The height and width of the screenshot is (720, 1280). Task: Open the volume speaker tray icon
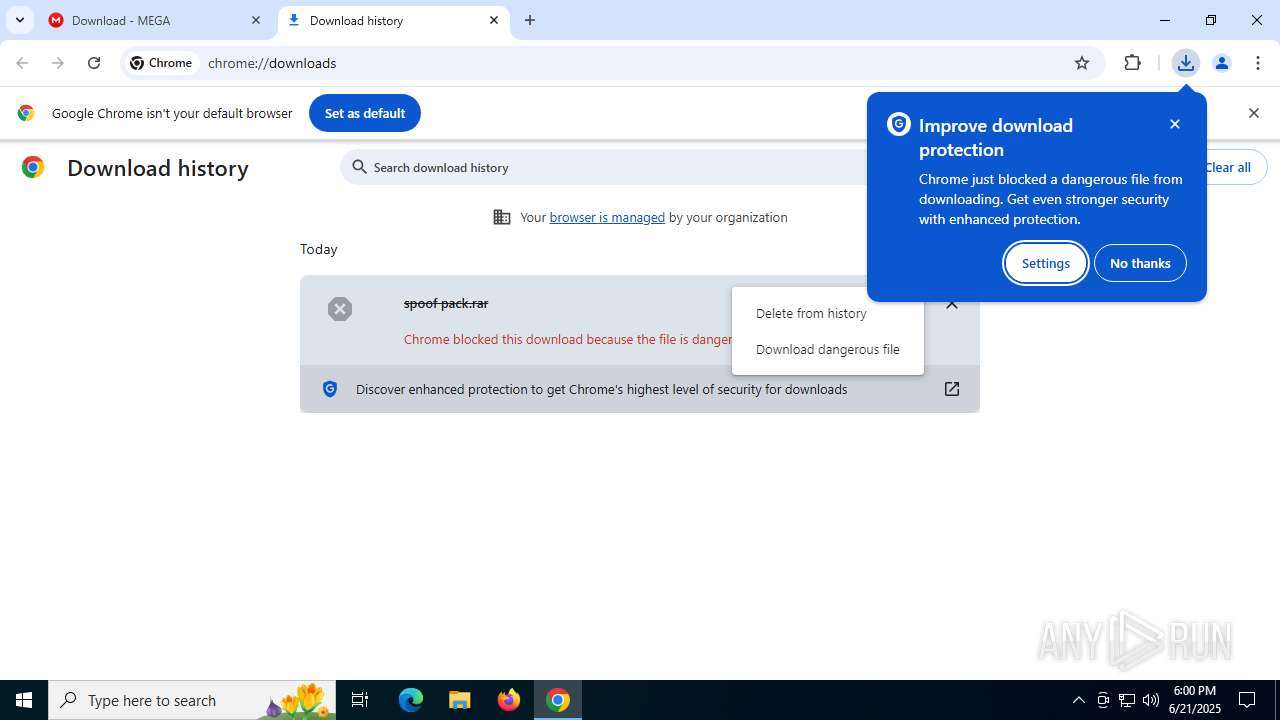tap(1151, 700)
